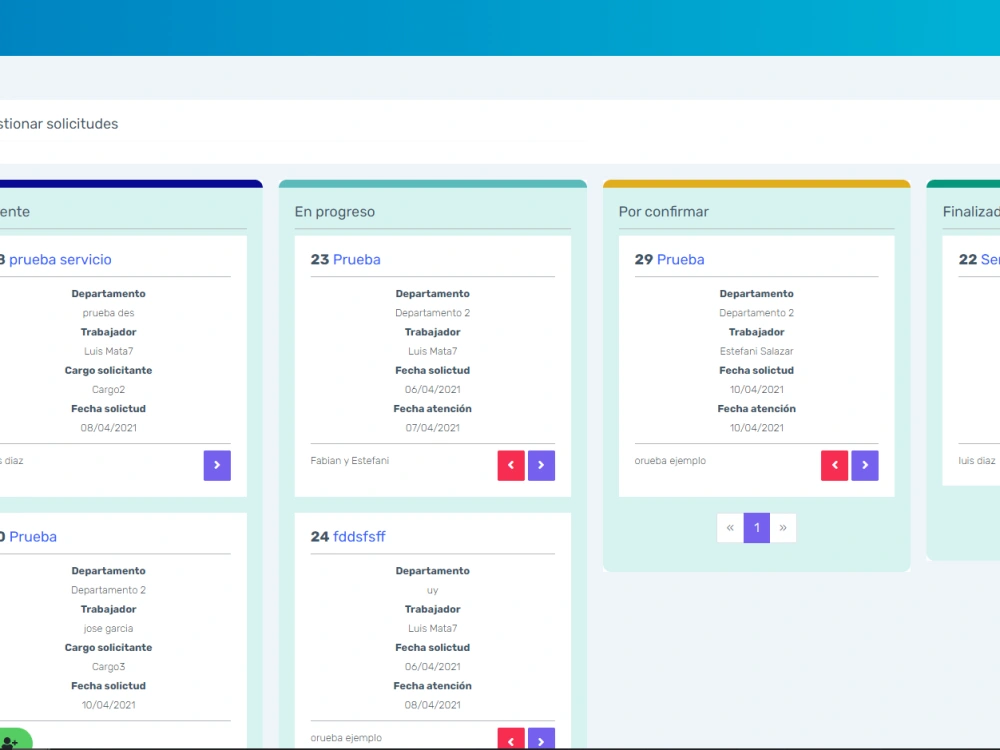This screenshot has width=1000, height=750.
Task: Move request 24 fddsfsff back with red arrow
Action: click(x=511, y=739)
